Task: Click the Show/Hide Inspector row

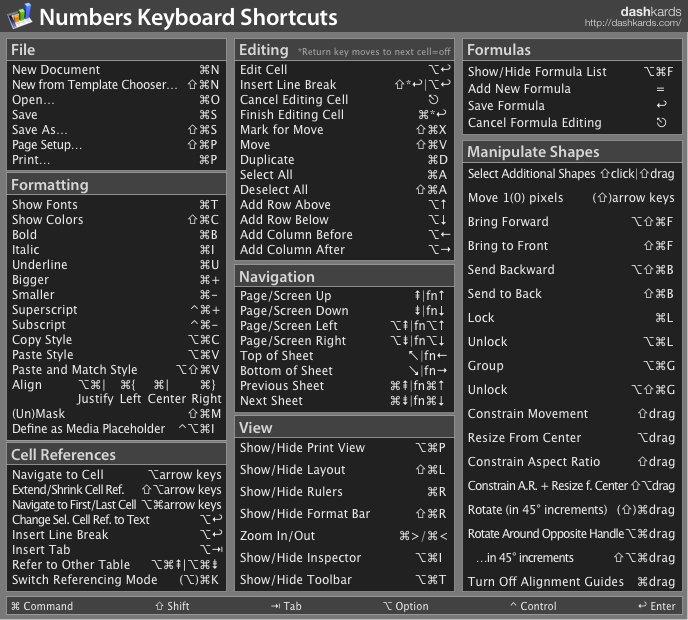Action: tap(344, 558)
